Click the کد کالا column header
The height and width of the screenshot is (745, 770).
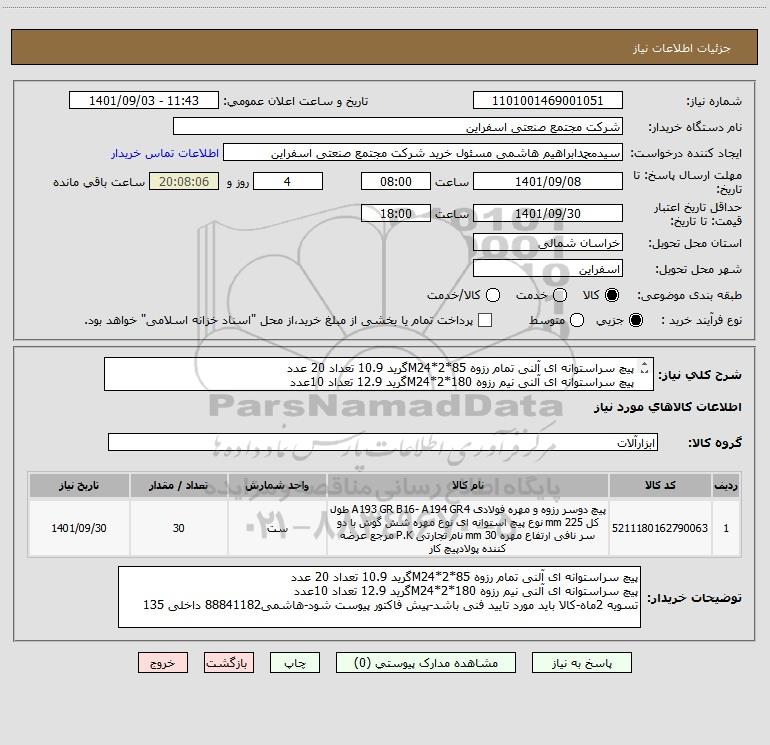coord(660,485)
